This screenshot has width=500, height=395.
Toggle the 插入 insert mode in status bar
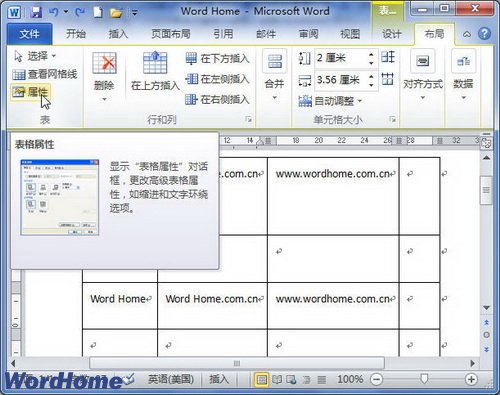pyautogui.click(x=219, y=379)
